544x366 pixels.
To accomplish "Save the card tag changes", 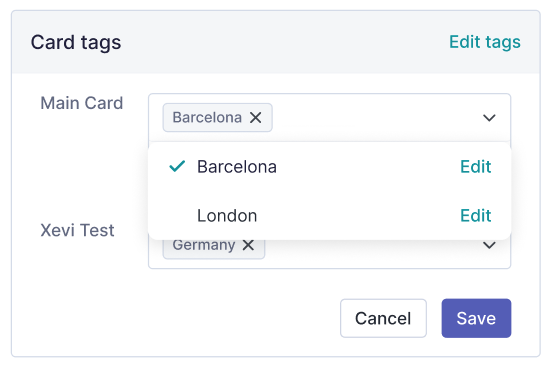I will pos(476,318).
